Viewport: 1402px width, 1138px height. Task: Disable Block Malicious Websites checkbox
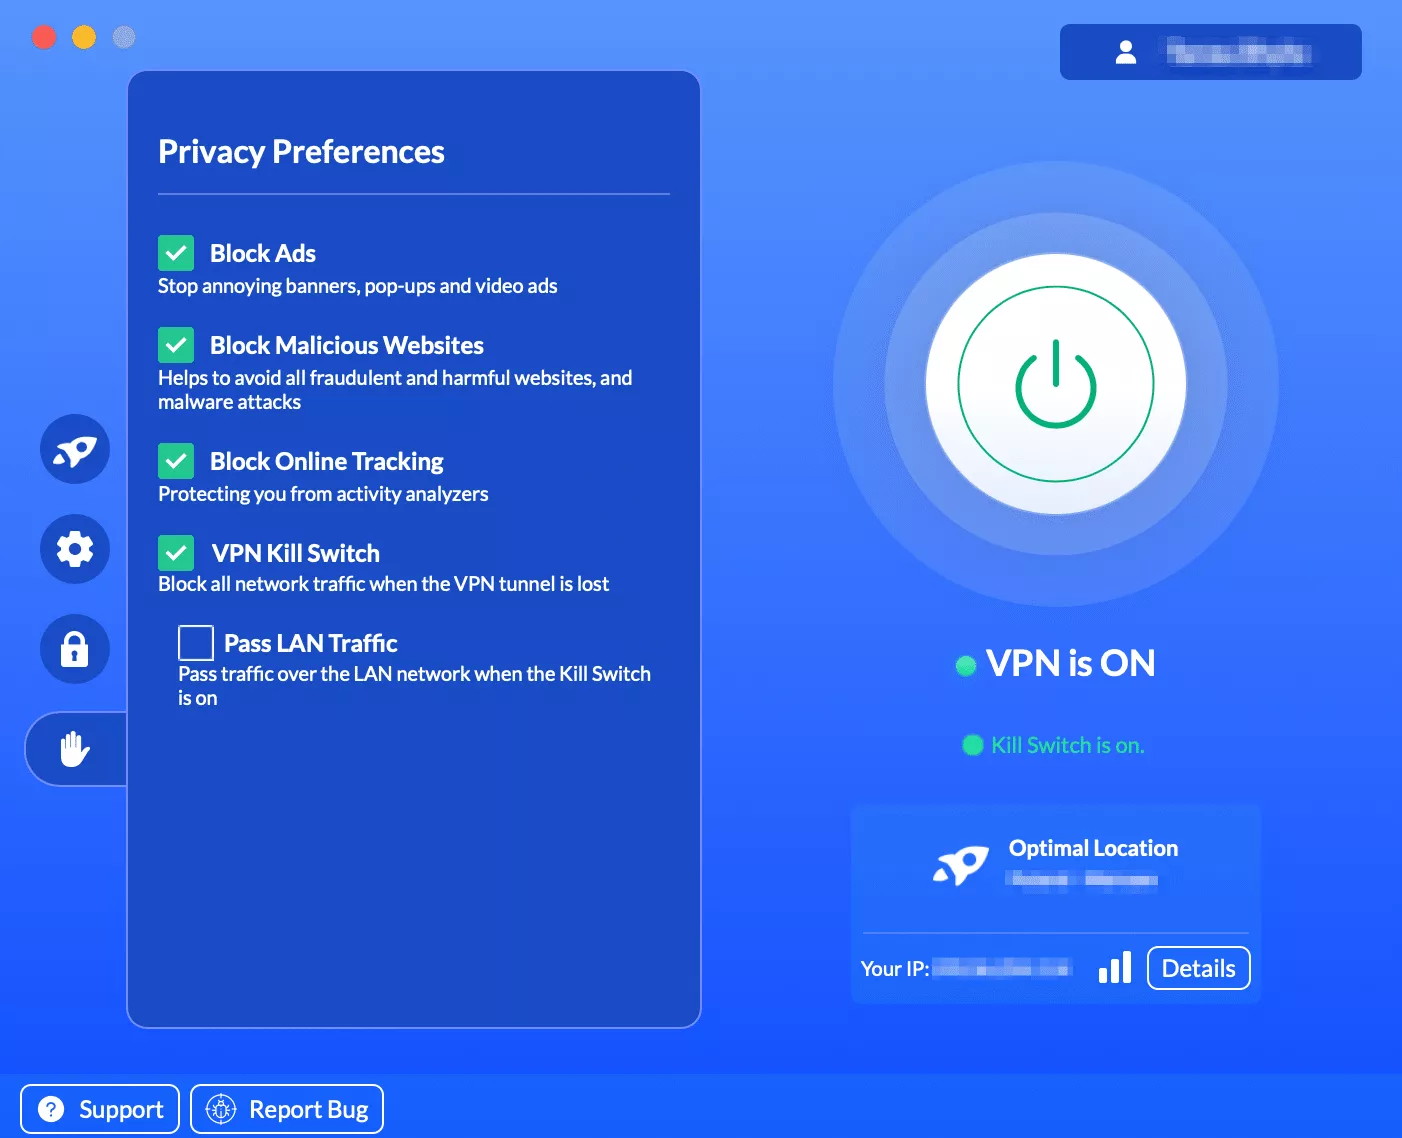point(176,345)
